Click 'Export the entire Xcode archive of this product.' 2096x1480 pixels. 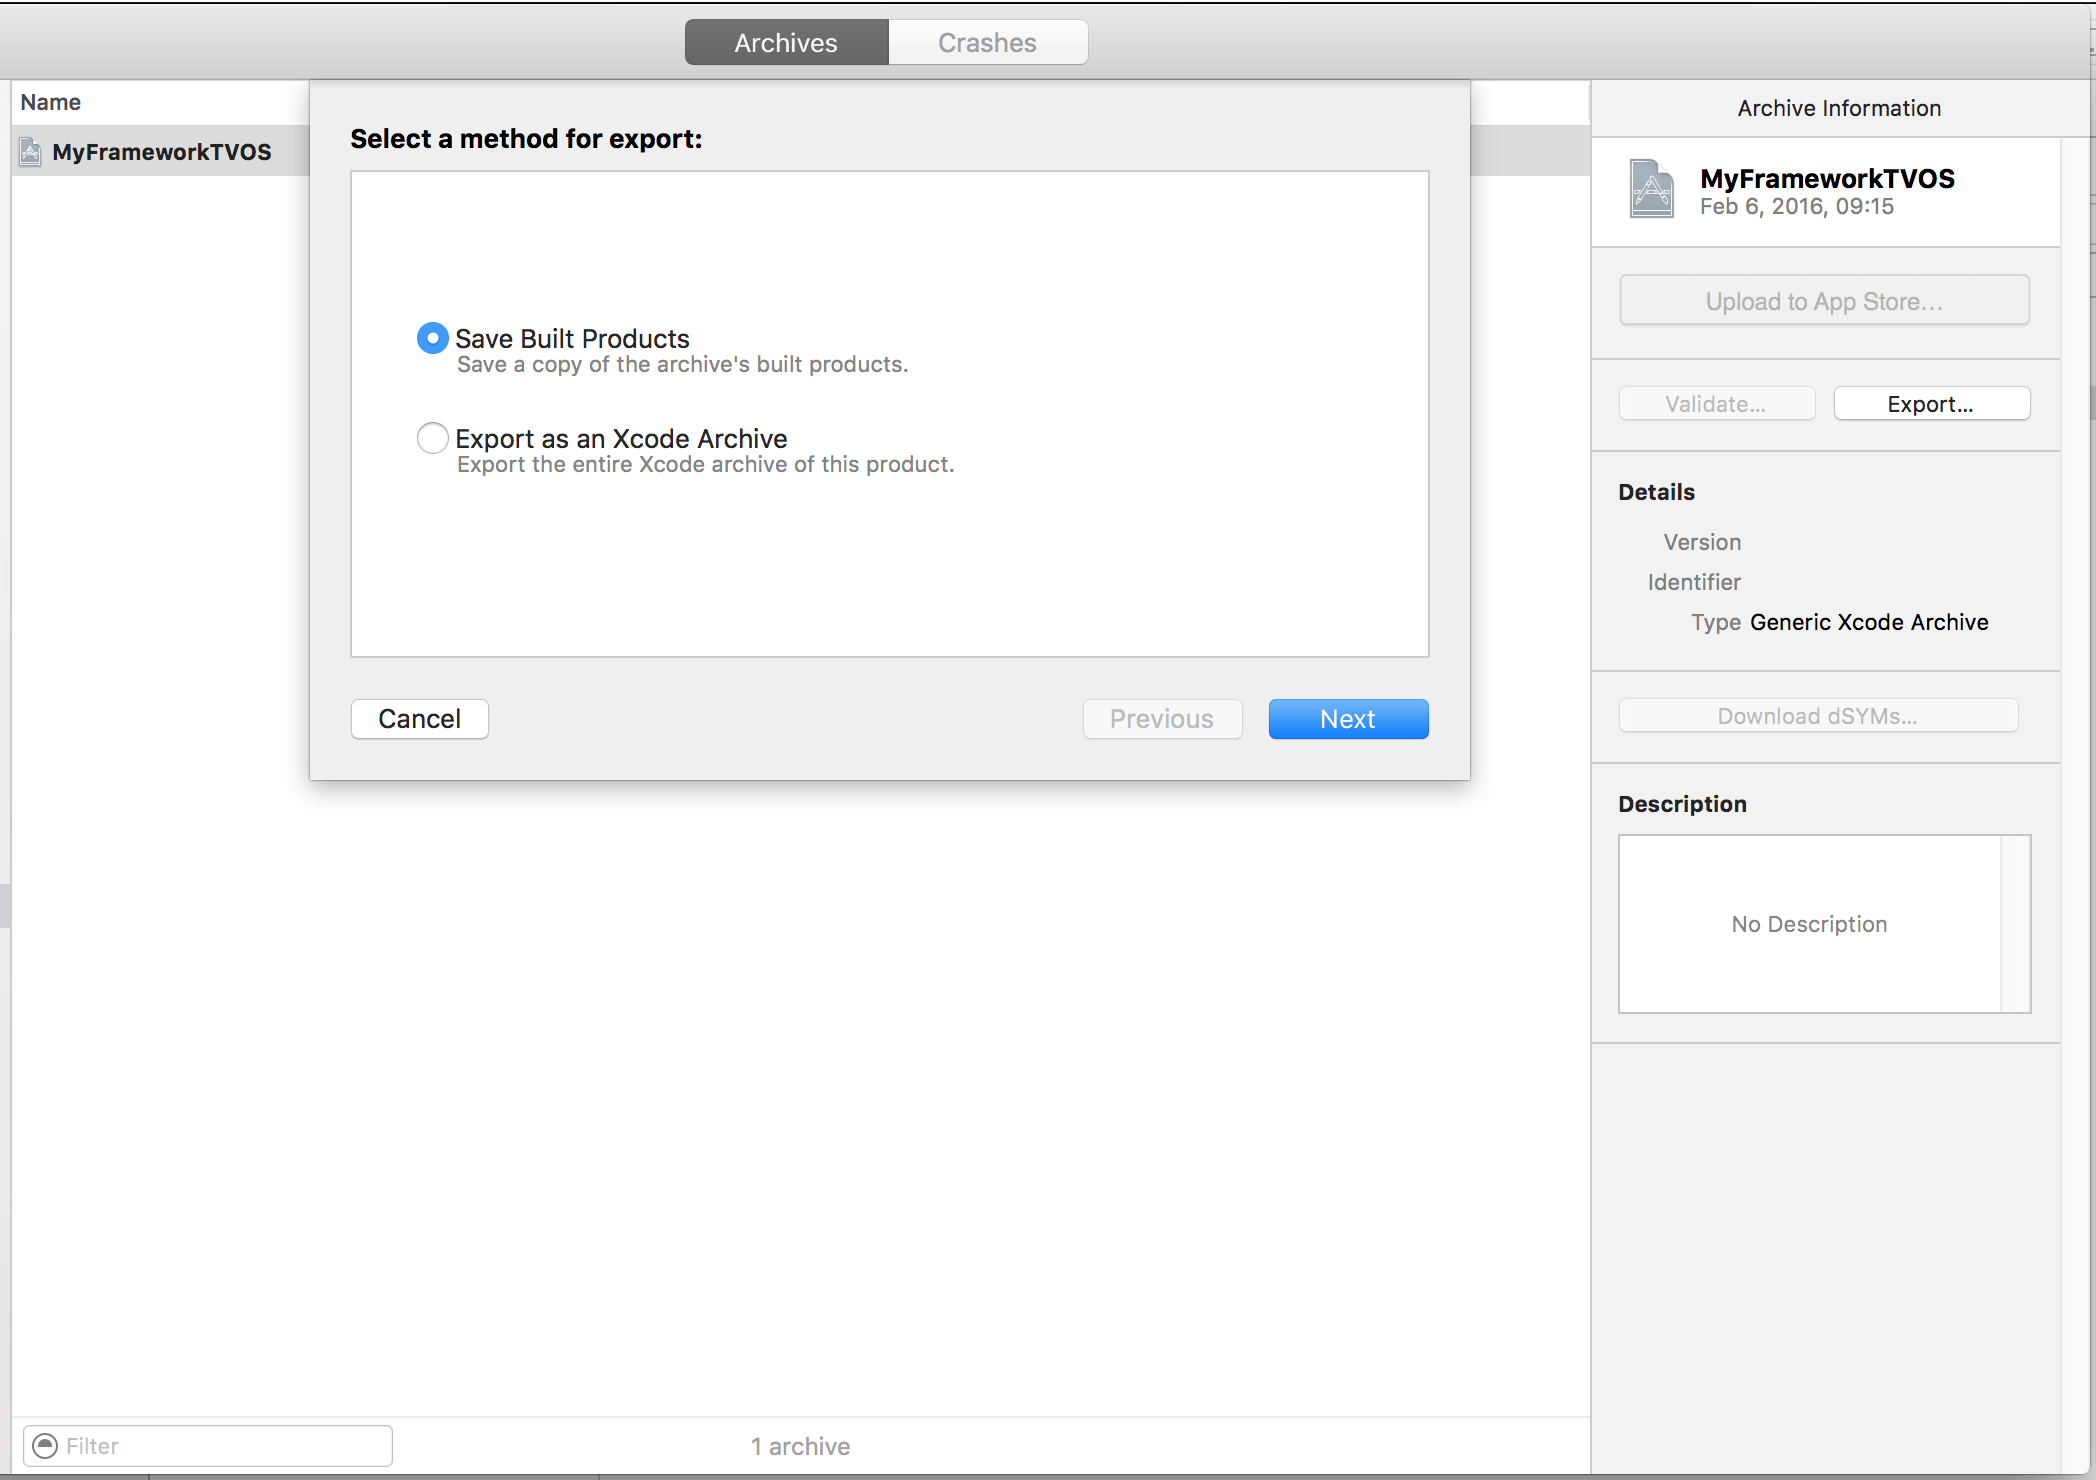coord(706,465)
